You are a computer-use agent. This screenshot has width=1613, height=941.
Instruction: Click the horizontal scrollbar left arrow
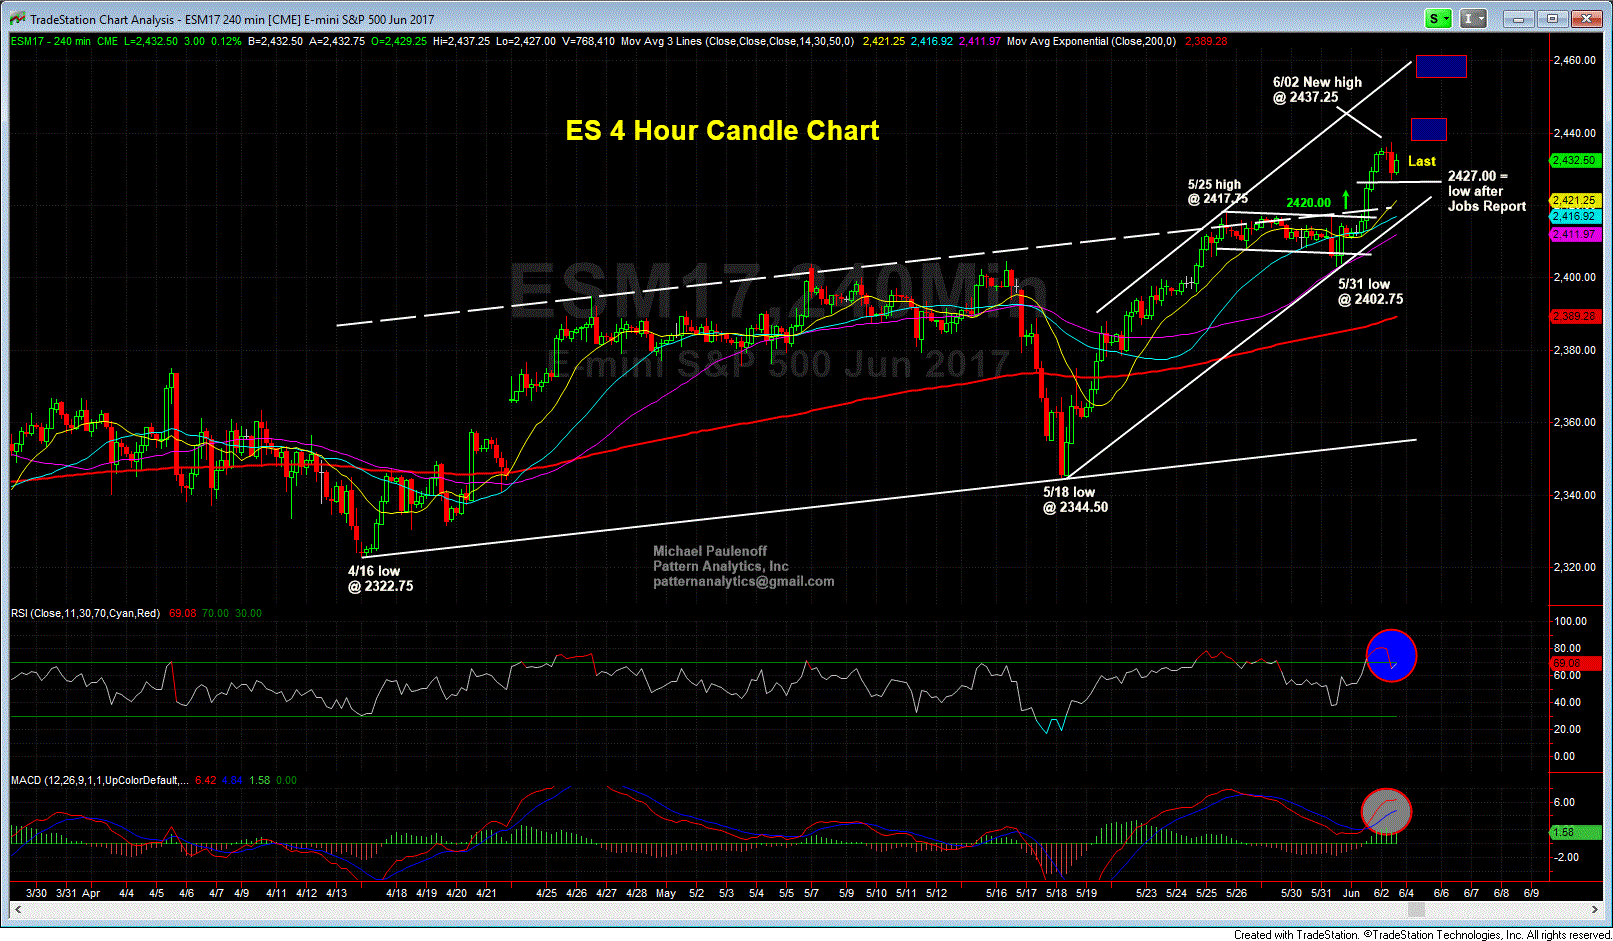click(17, 910)
